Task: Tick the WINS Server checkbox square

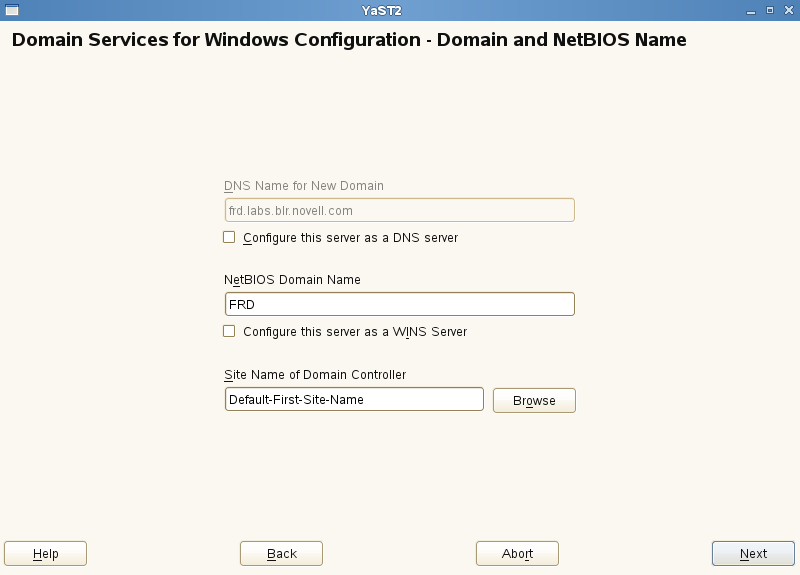Action: click(229, 331)
